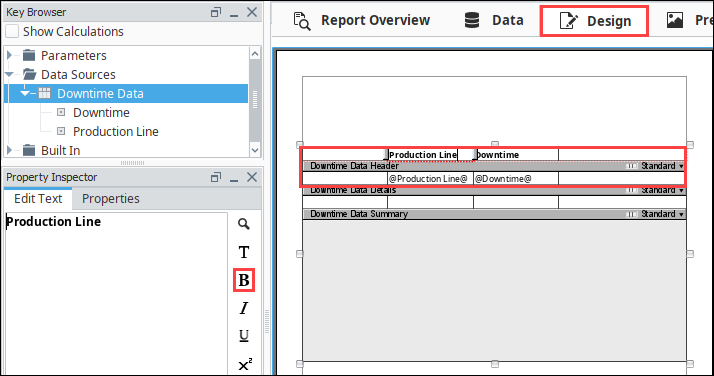Select the Downtime header cell in table
Image resolution: width=714 pixels, height=376 pixels.
coord(516,155)
